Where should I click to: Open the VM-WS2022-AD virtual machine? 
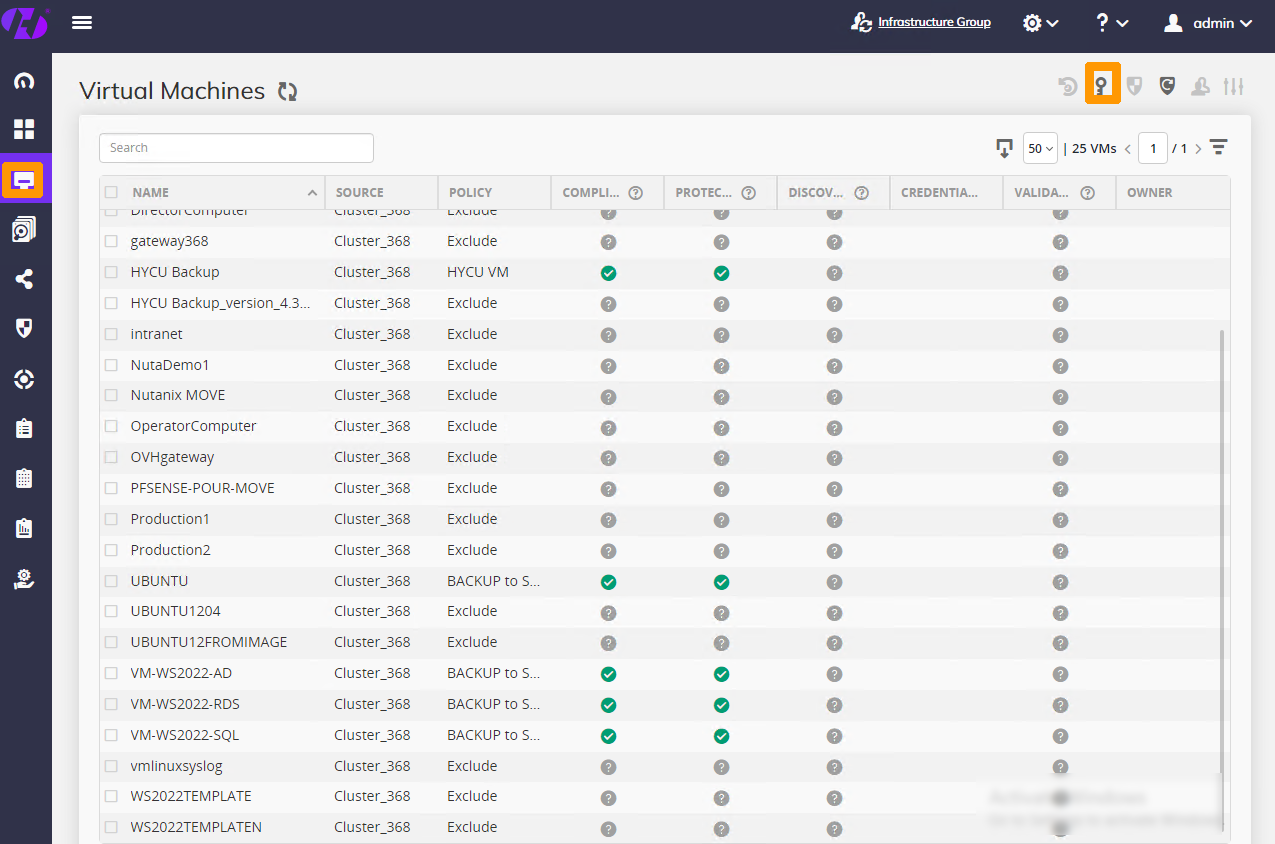[179, 673]
